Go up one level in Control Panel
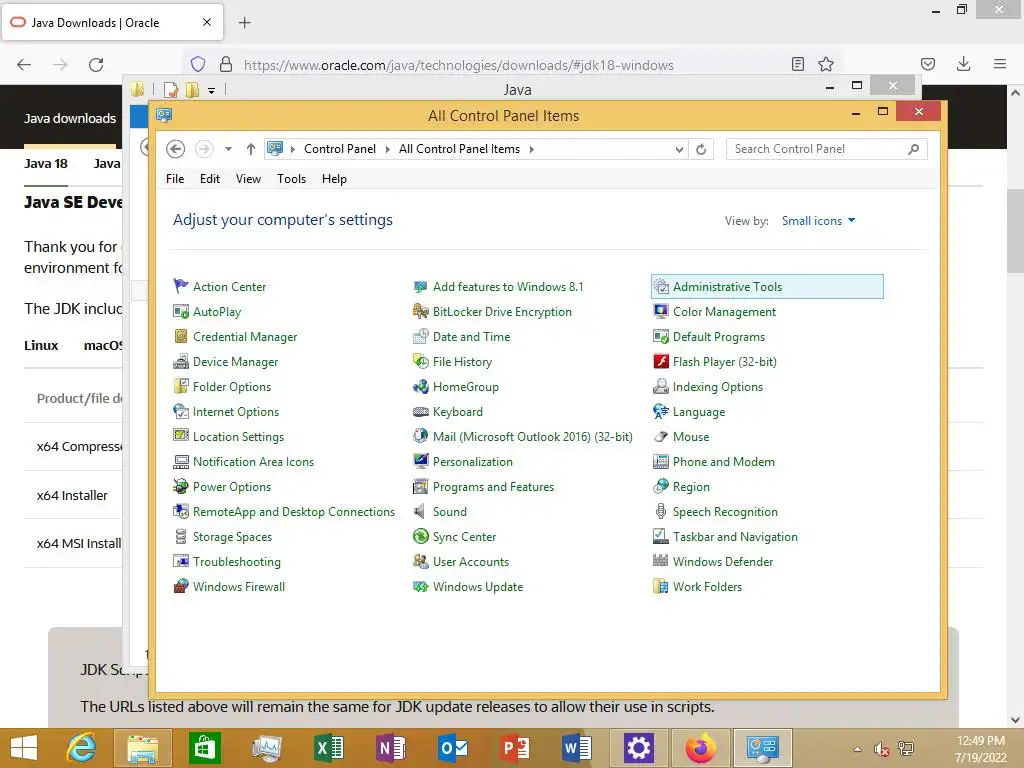Screen dimensions: 1024x768 pyautogui.click(x=251, y=149)
